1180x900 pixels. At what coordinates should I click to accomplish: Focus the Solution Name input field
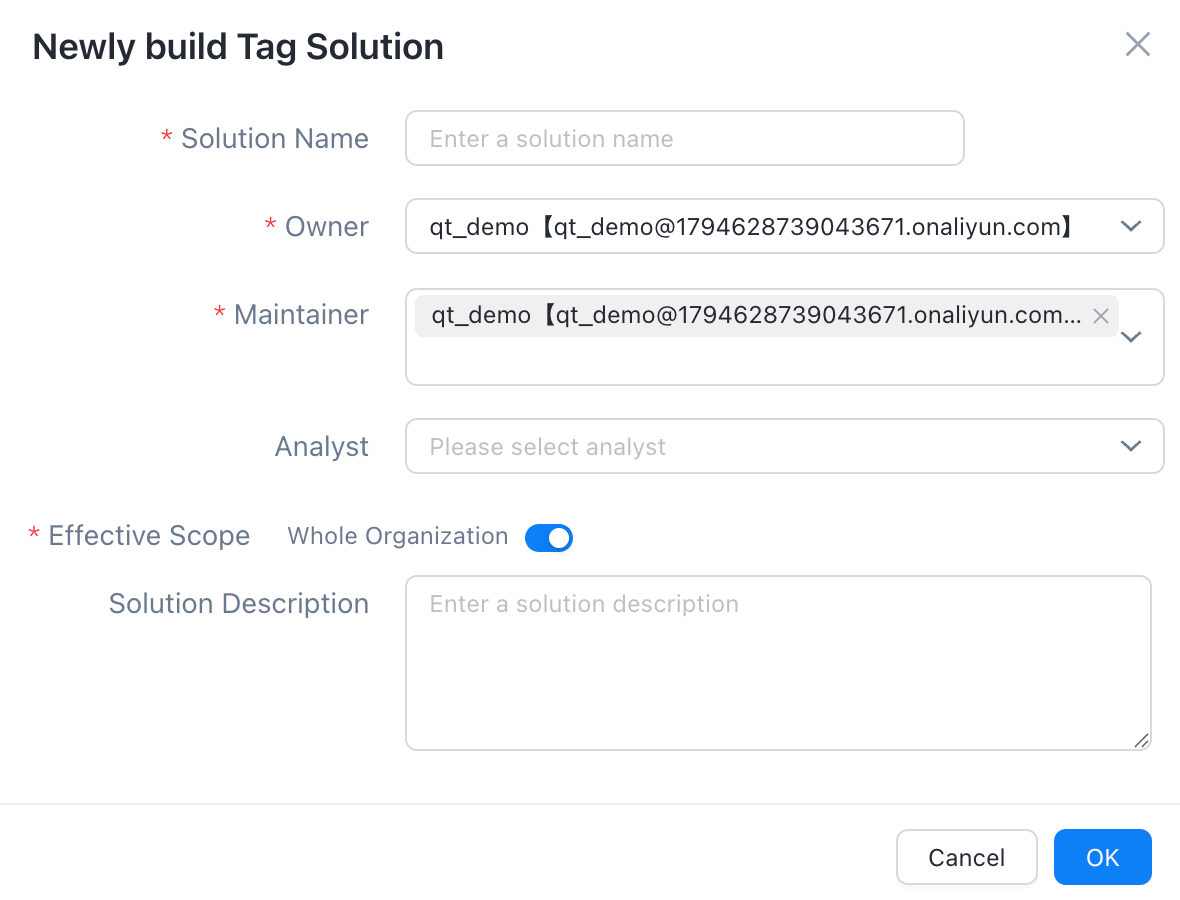(x=685, y=138)
